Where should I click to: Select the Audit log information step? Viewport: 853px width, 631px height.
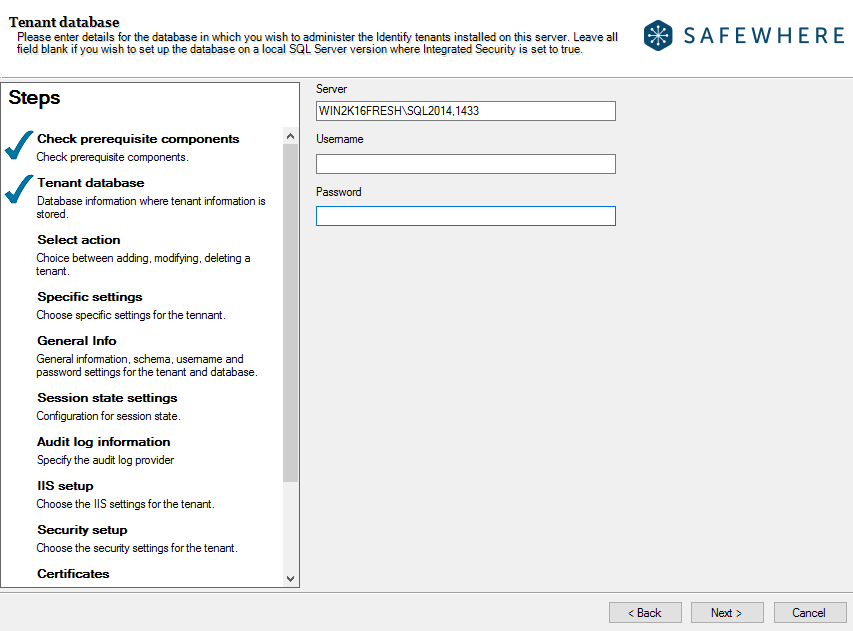tap(103, 442)
